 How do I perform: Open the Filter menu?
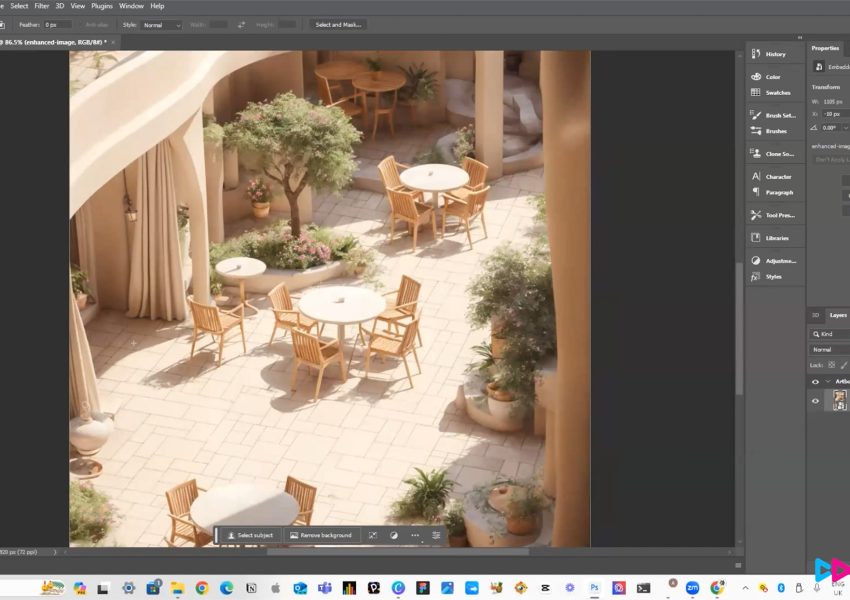pyautogui.click(x=42, y=6)
